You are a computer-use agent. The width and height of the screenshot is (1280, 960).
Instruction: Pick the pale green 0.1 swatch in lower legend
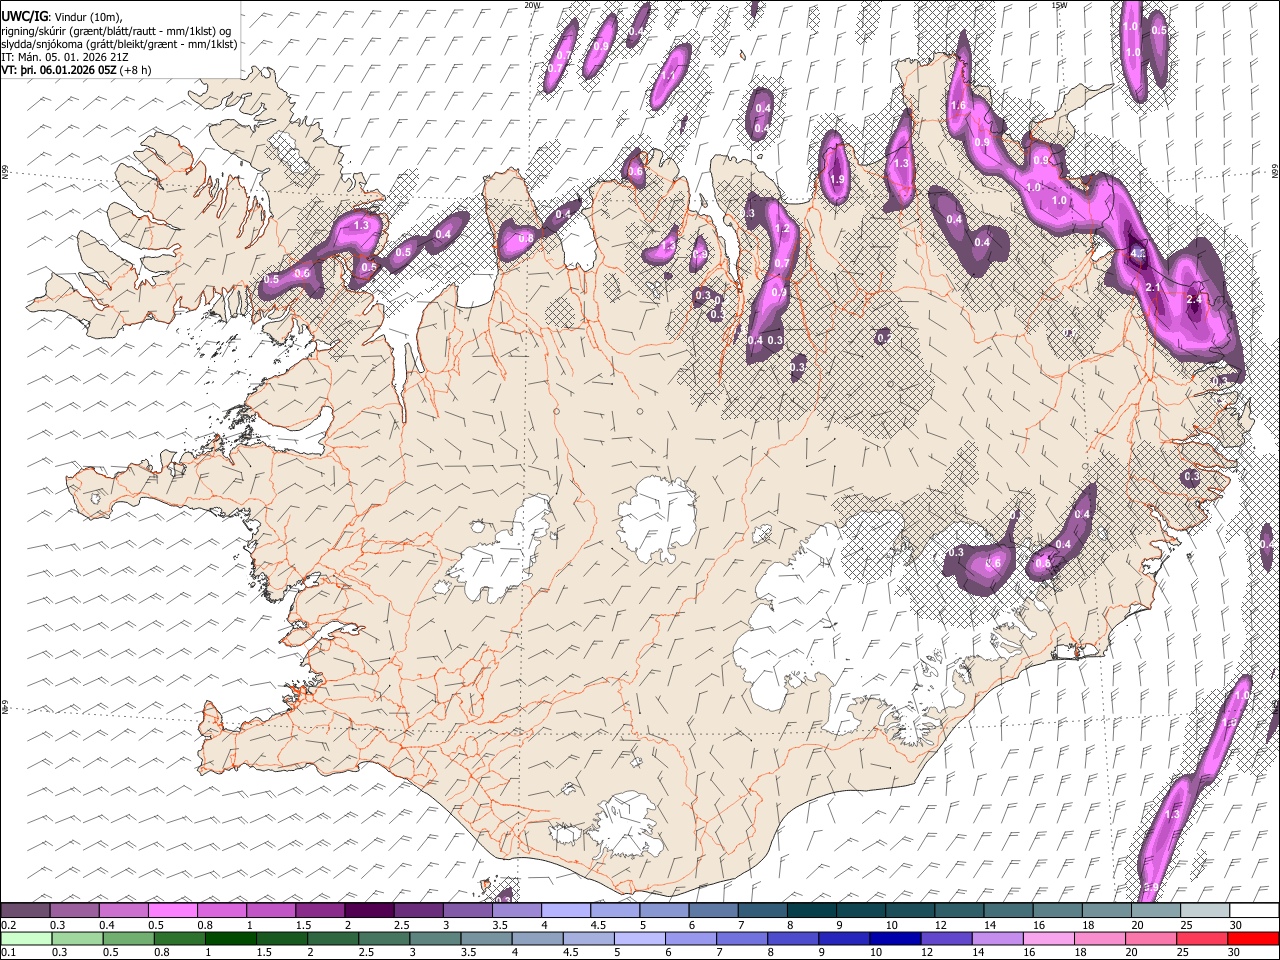(x=25, y=938)
